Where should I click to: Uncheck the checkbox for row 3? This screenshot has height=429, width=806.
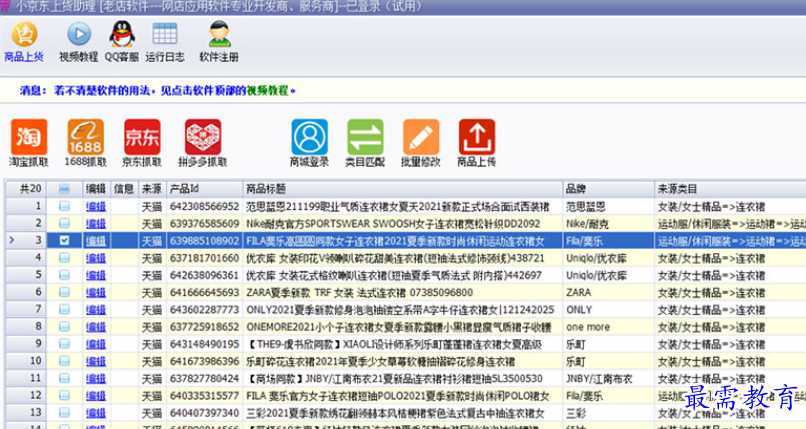click(x=64, y=240)
